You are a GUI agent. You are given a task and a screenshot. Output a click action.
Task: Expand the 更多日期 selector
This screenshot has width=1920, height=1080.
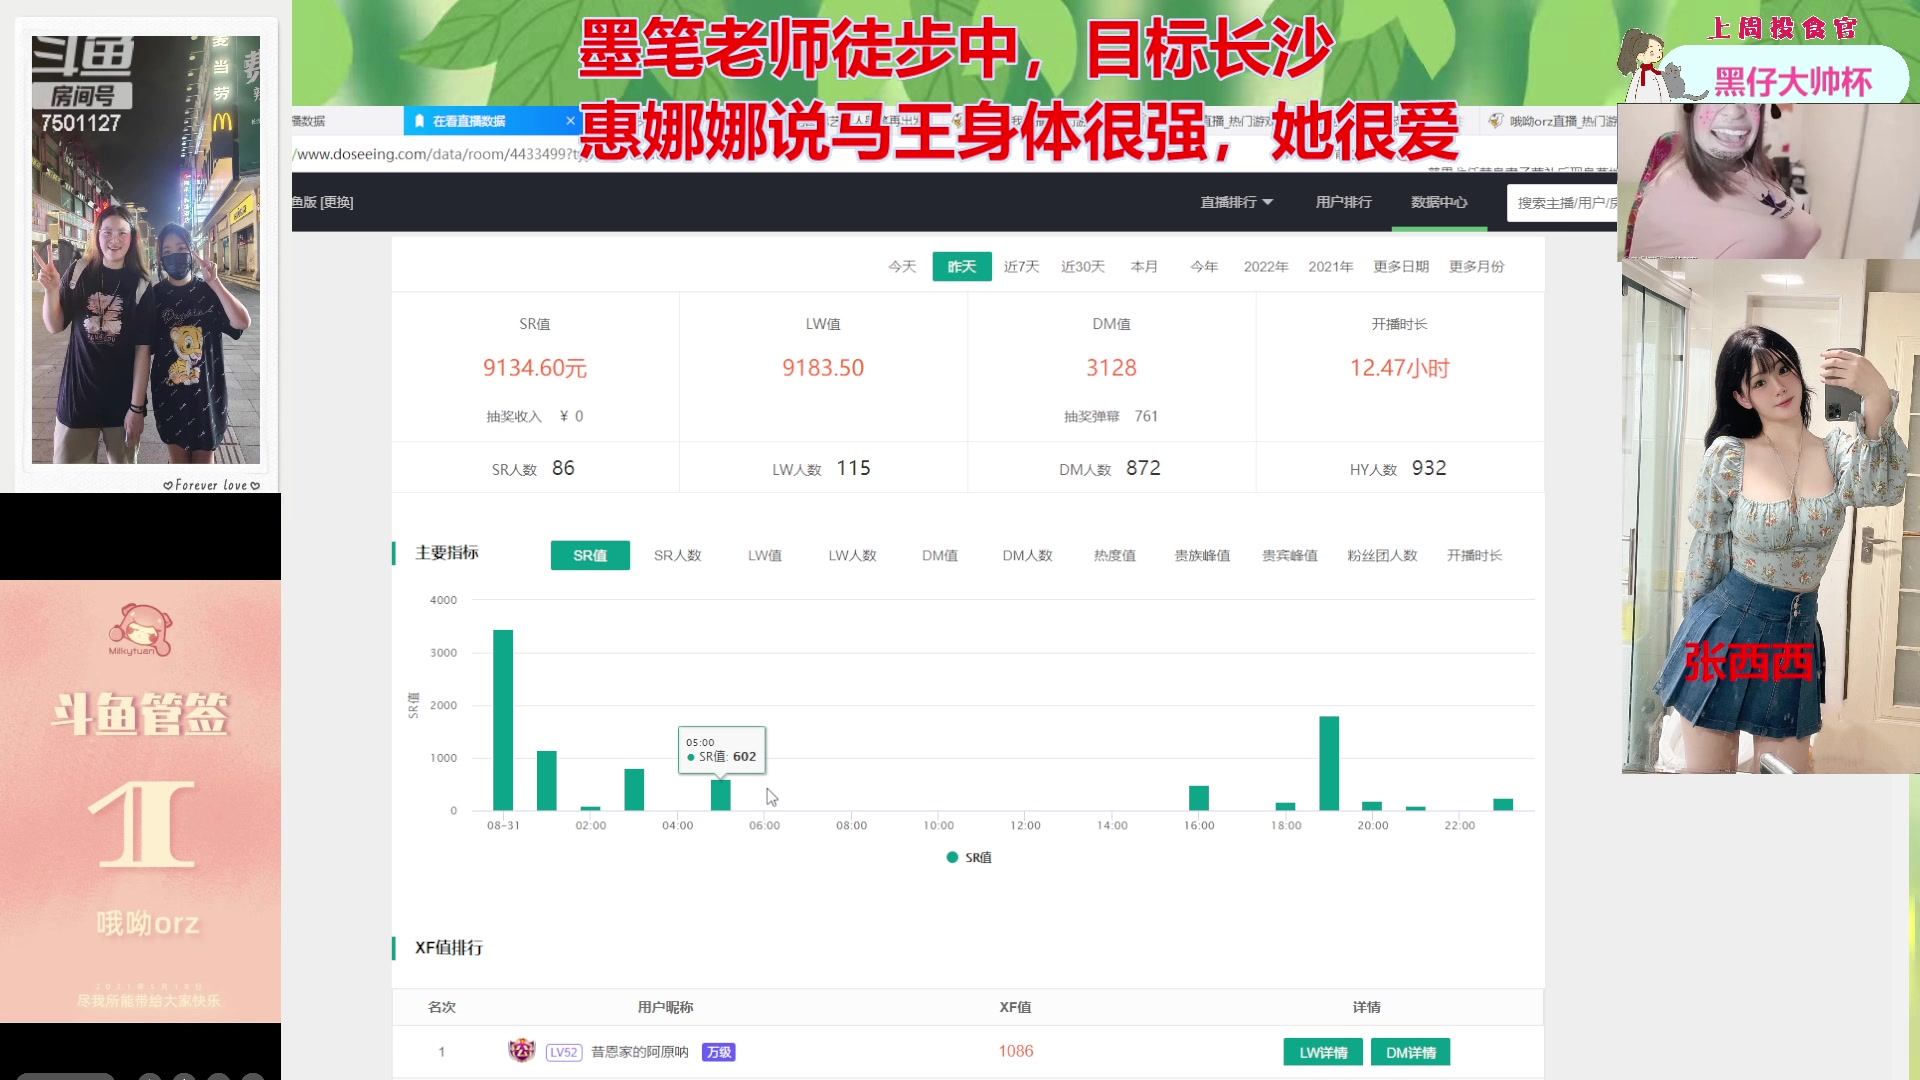[x=1400, y=266]
